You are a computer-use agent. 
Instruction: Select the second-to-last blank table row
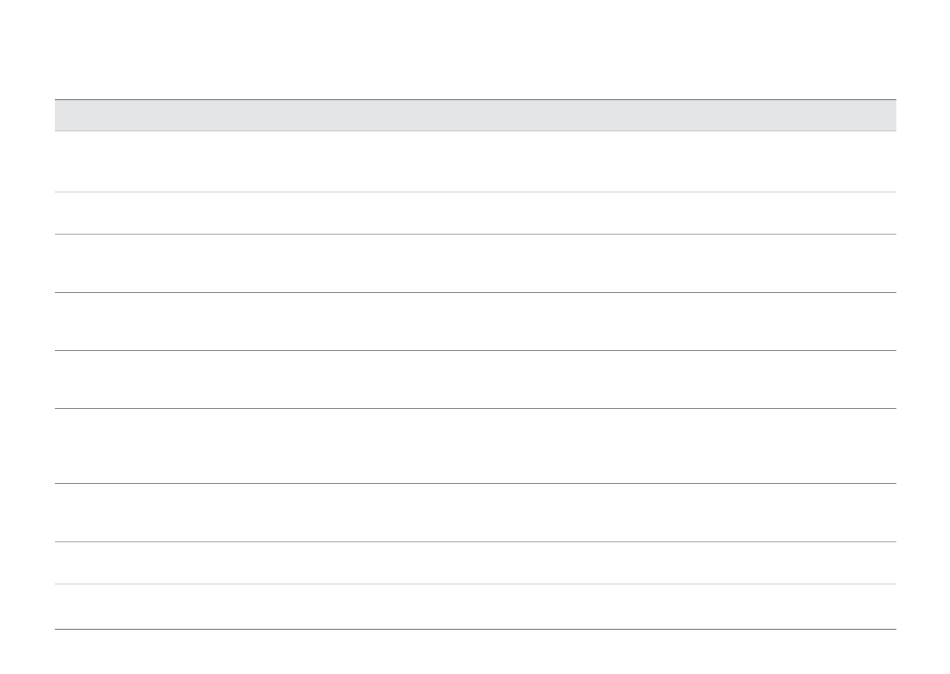(x=475, y=563)
